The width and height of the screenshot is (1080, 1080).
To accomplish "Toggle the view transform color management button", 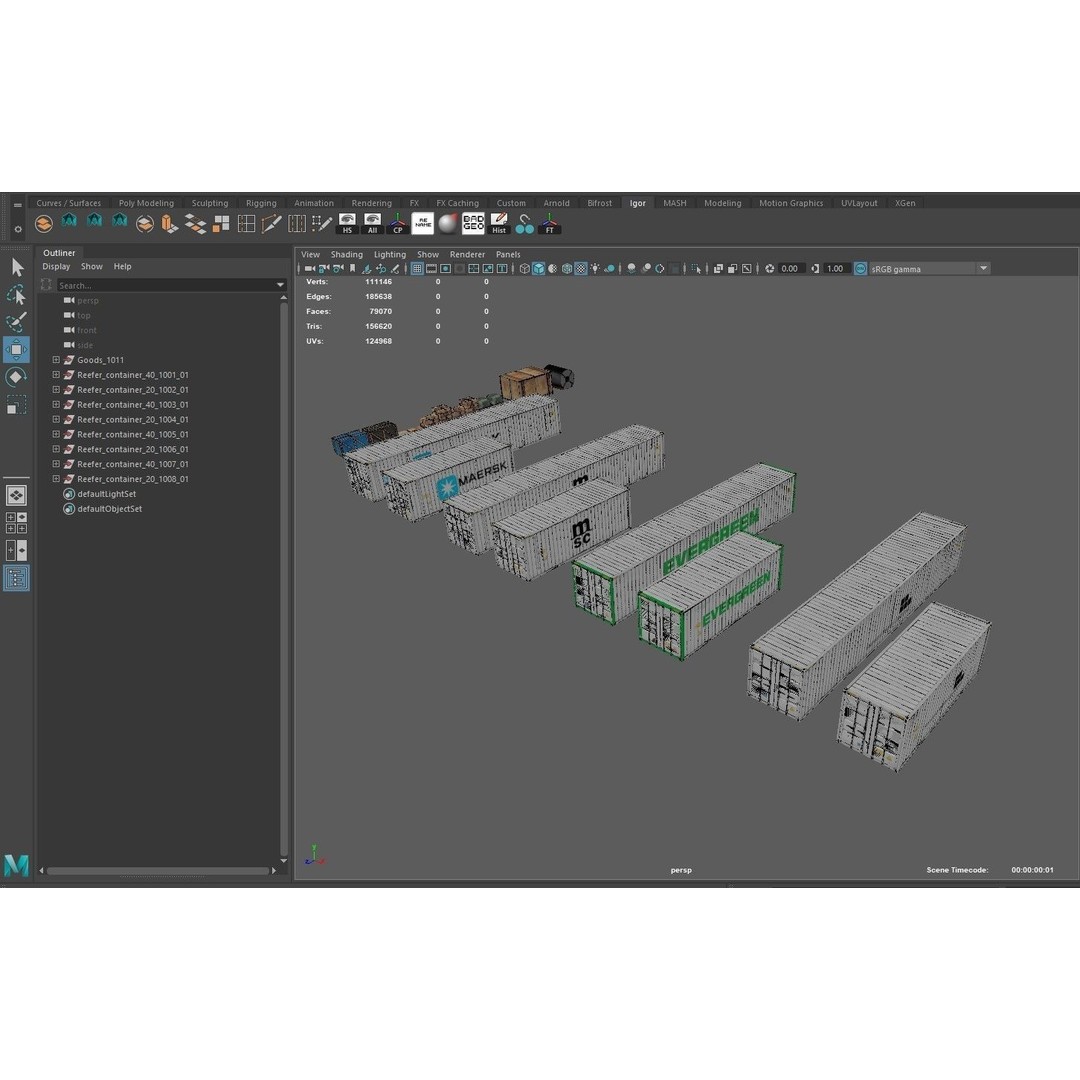I will coord(860,269).
